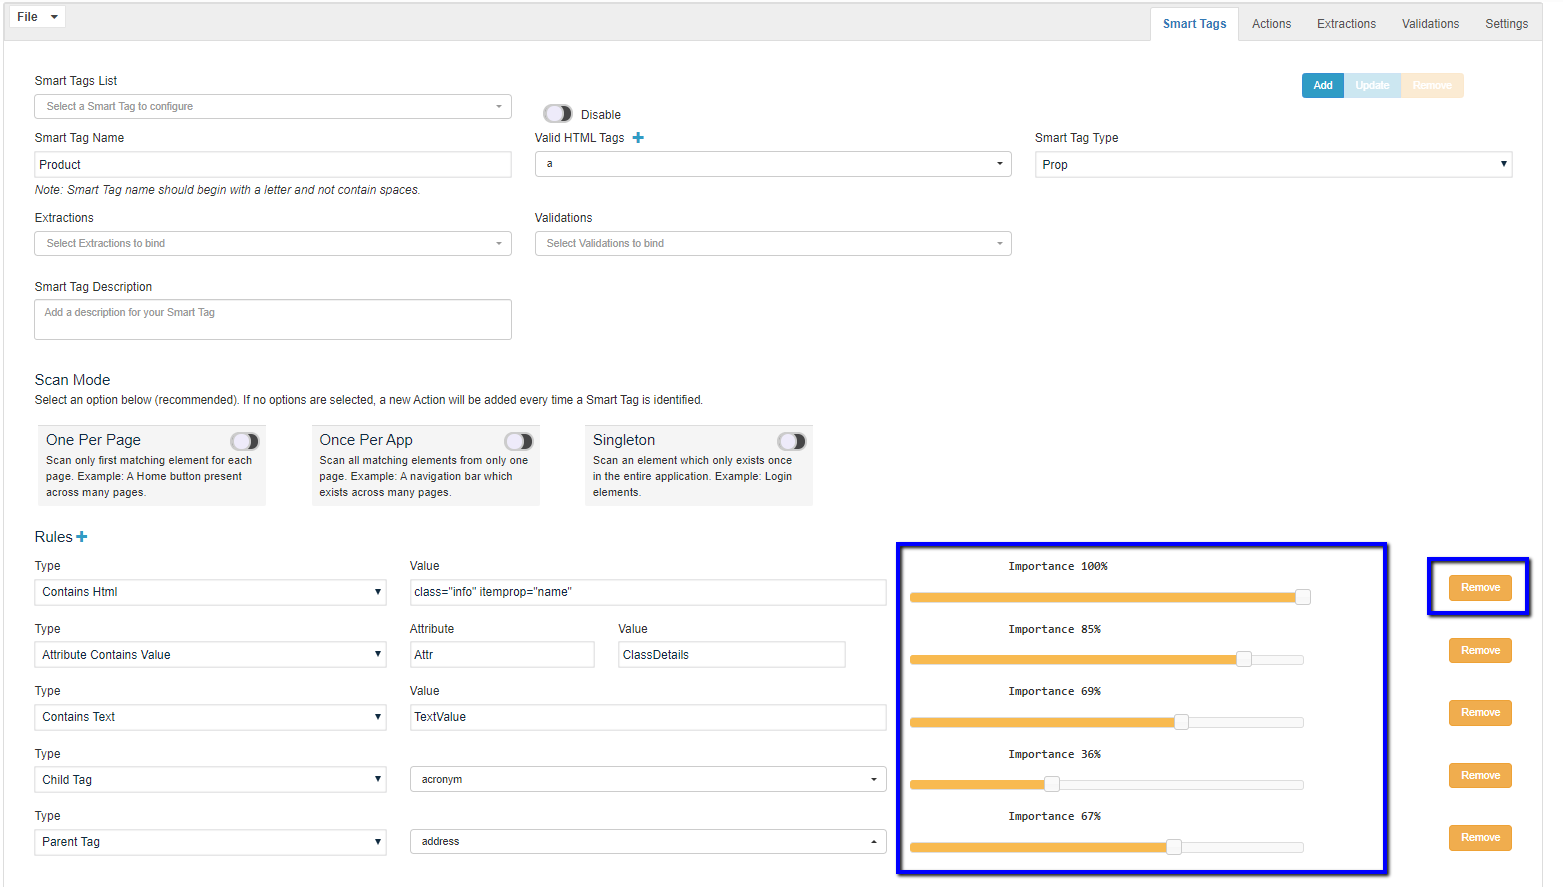This screenshot has height=887, width=1563.
Task: Click Value field containing ClassDetails
Action: [x=732, y=655]
